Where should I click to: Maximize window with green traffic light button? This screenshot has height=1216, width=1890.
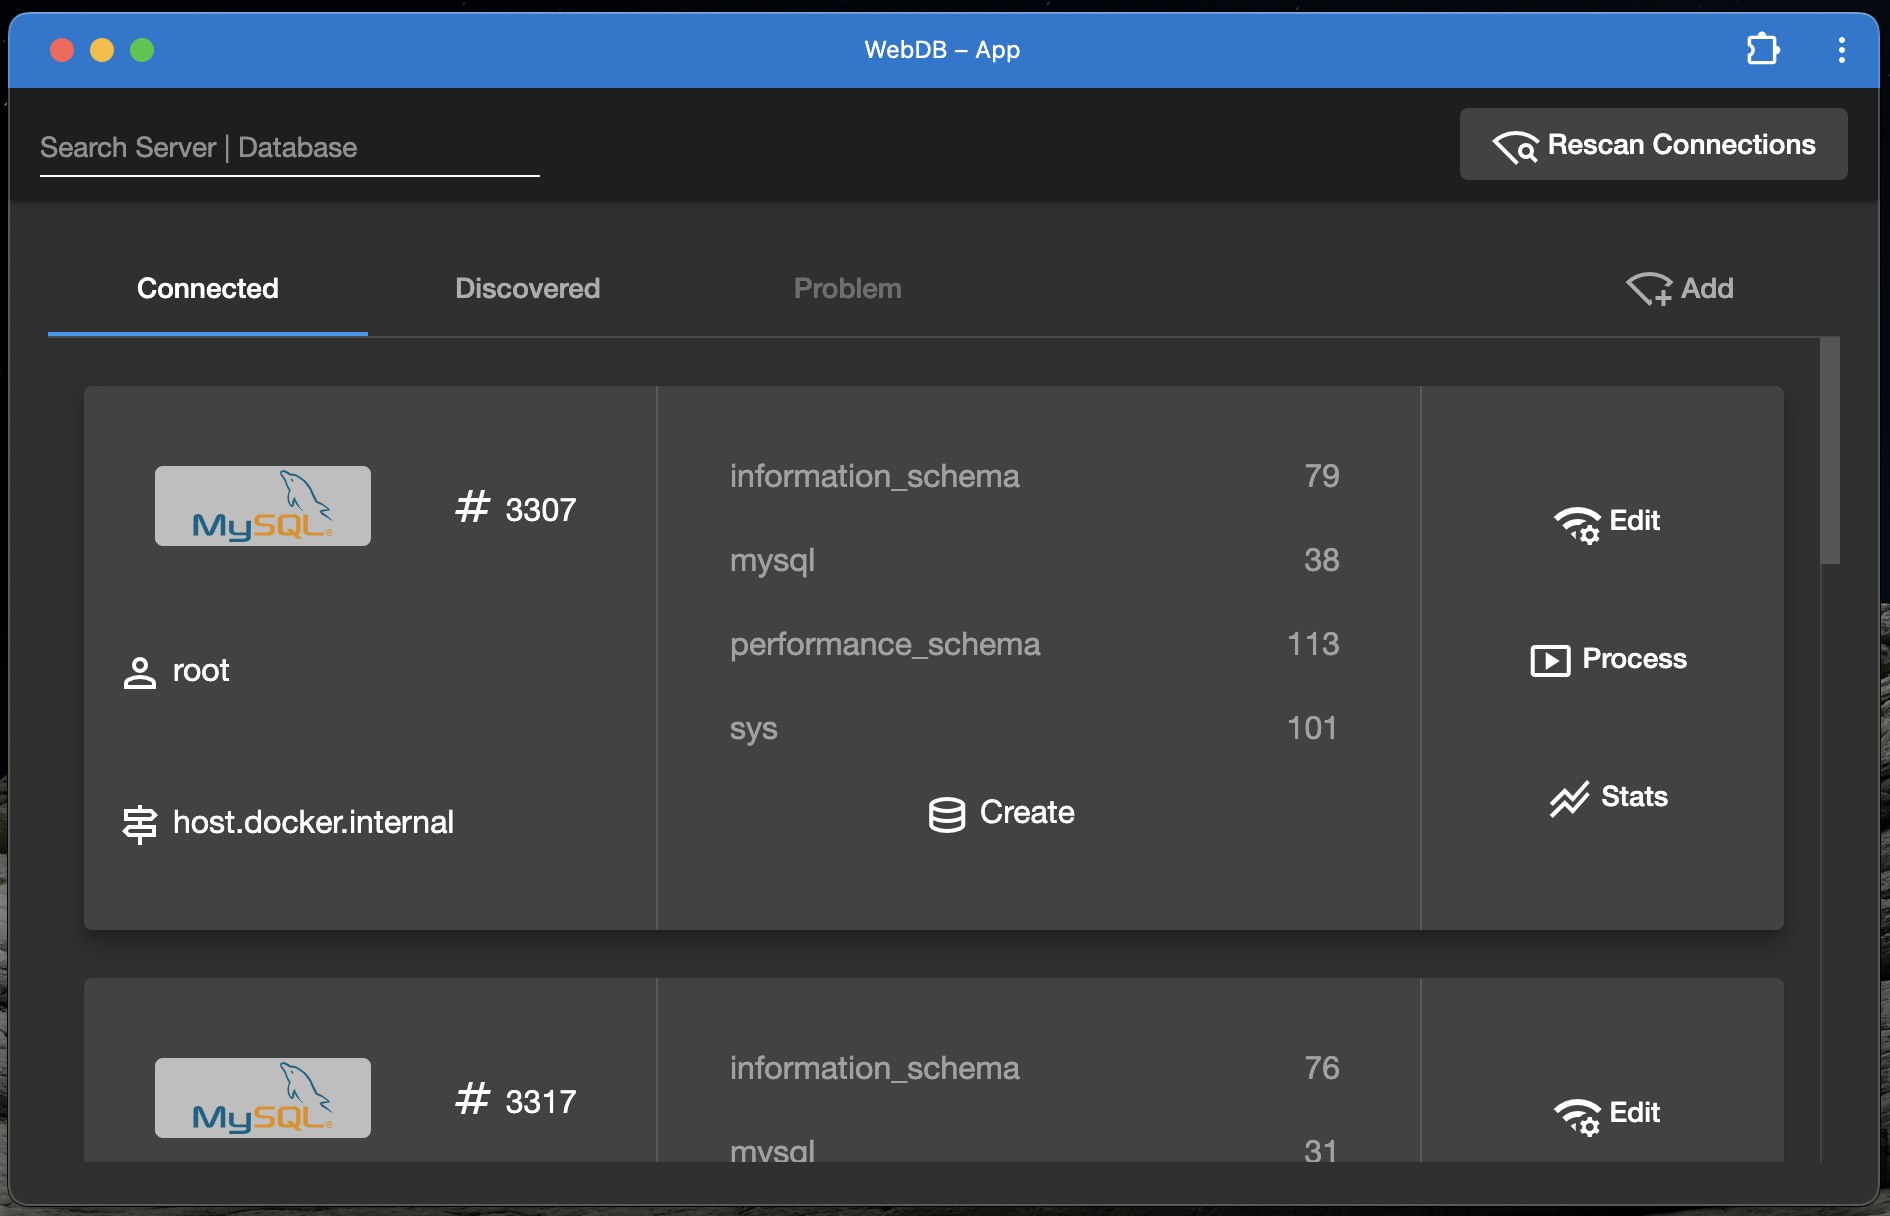(142, 50)
